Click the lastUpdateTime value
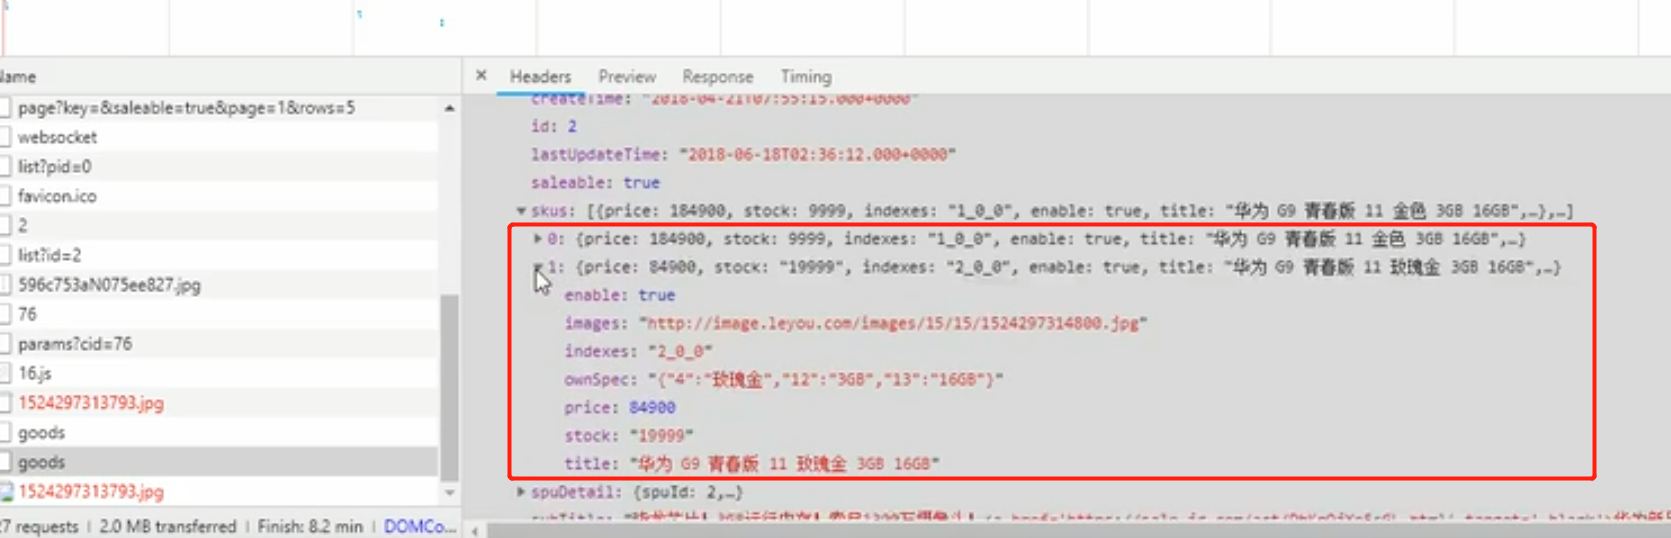This screenshot has height=538, width=1671. click(817, 154)
